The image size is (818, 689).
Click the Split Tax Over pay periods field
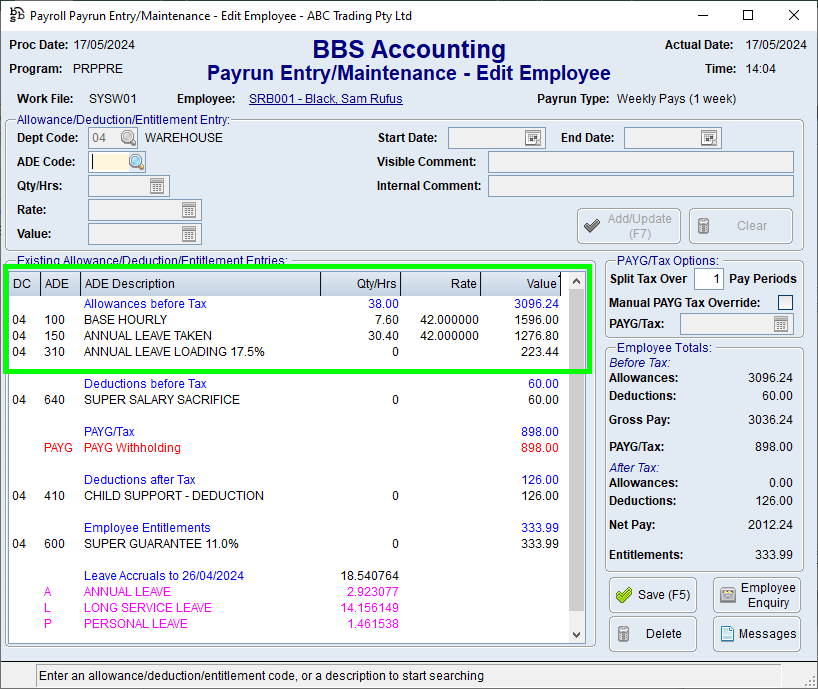coord(707,279)
